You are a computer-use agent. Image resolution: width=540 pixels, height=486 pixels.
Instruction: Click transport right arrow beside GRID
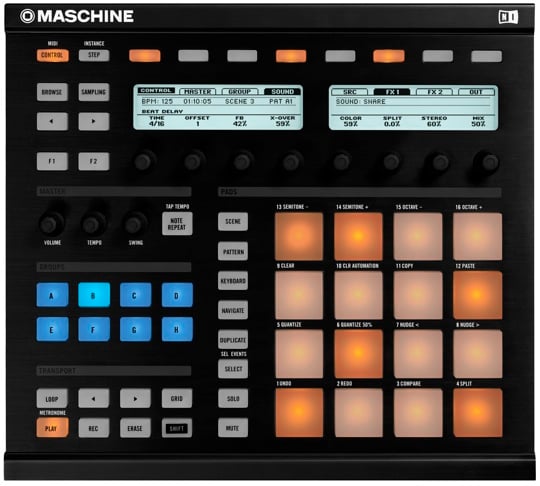(135, 399)
